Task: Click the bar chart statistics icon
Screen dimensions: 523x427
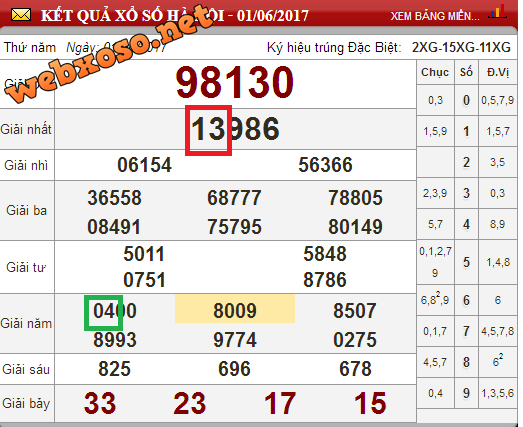Action: coord(497,12)
